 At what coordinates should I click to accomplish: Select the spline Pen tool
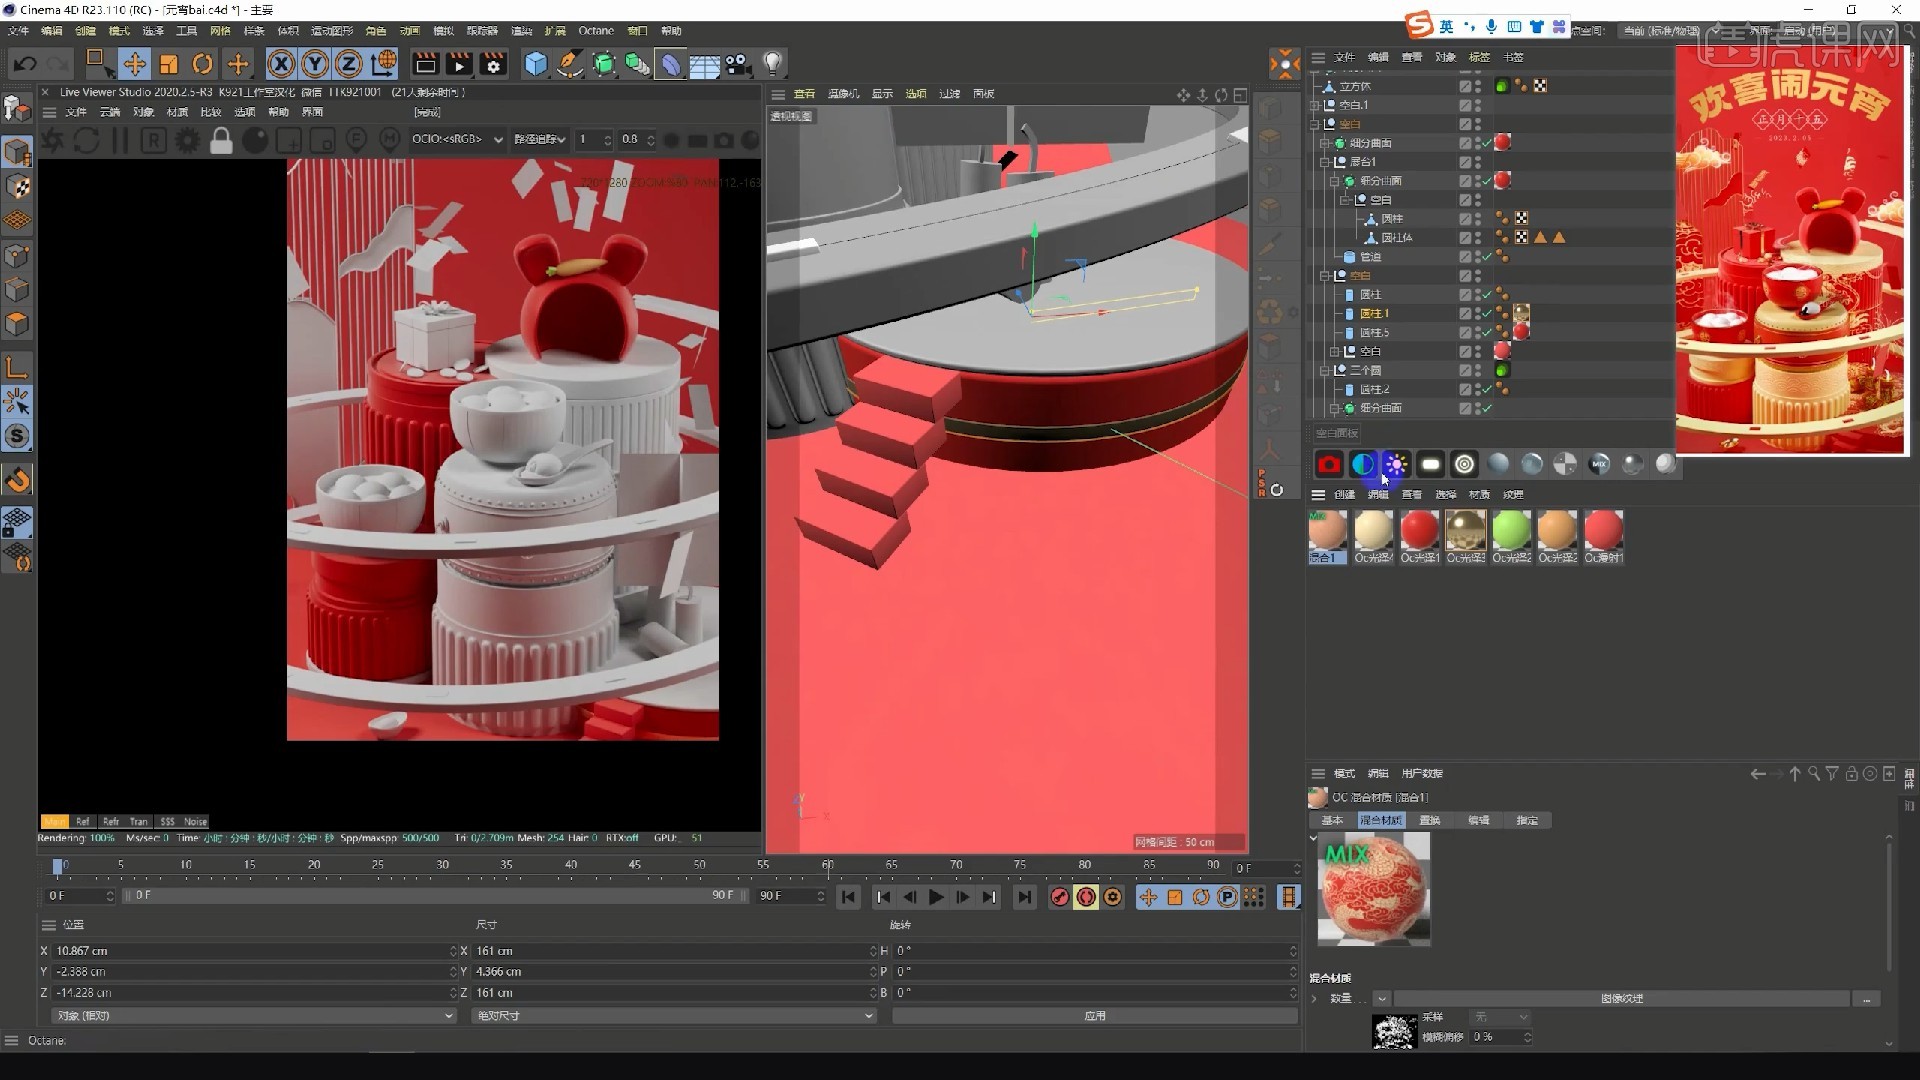570,64
